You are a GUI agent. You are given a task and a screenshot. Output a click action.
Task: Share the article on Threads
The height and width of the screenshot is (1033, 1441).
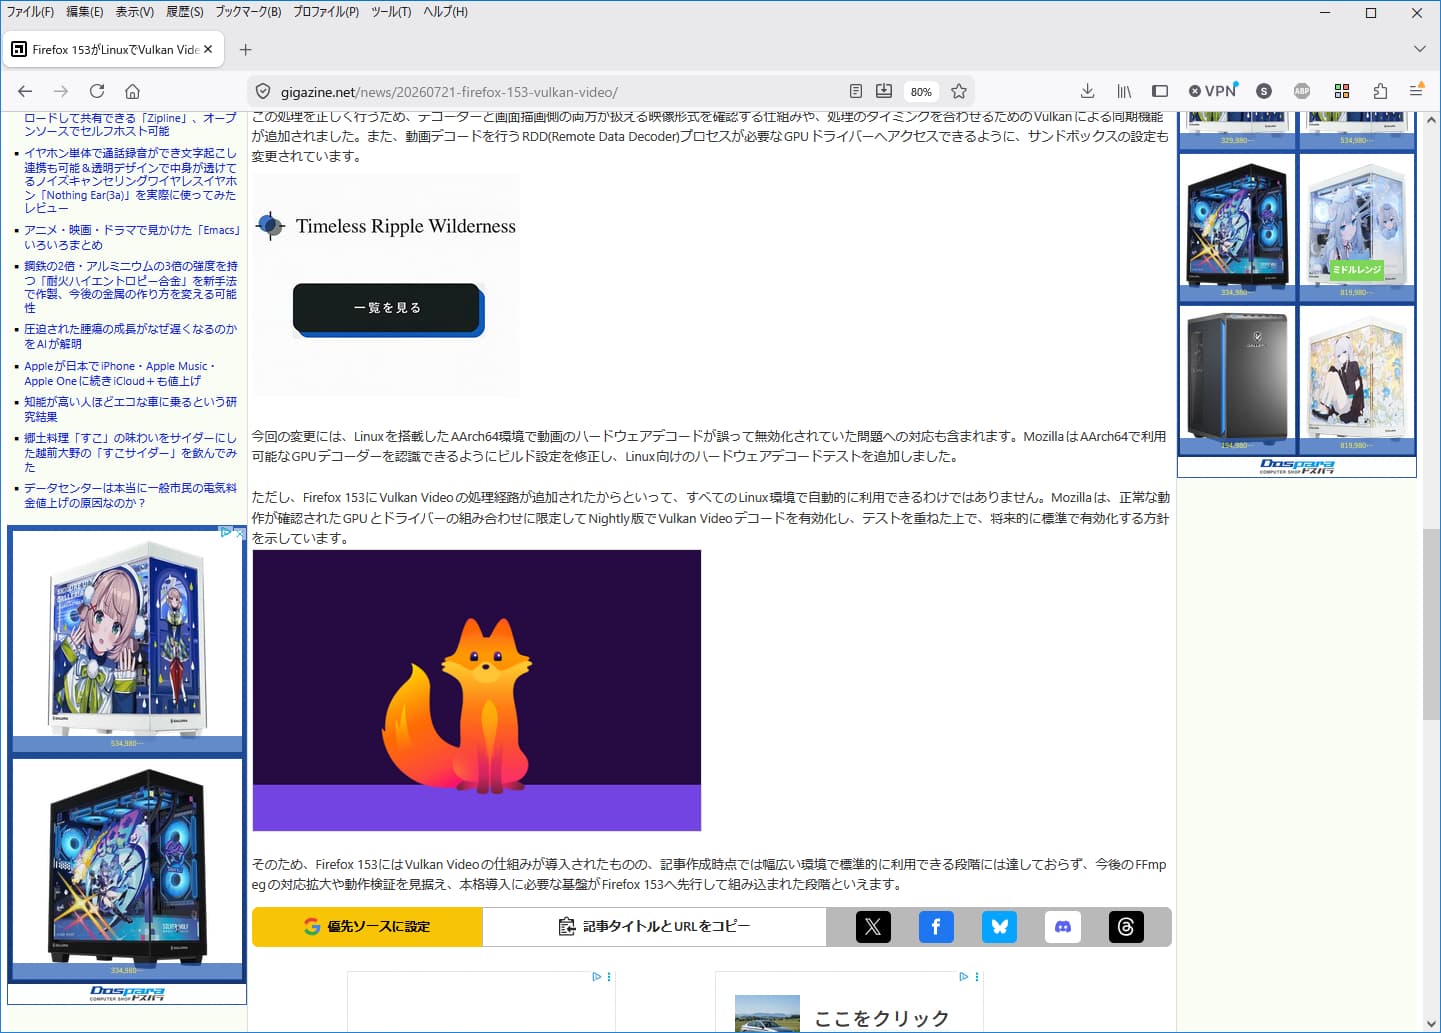tap(1126, 927)
